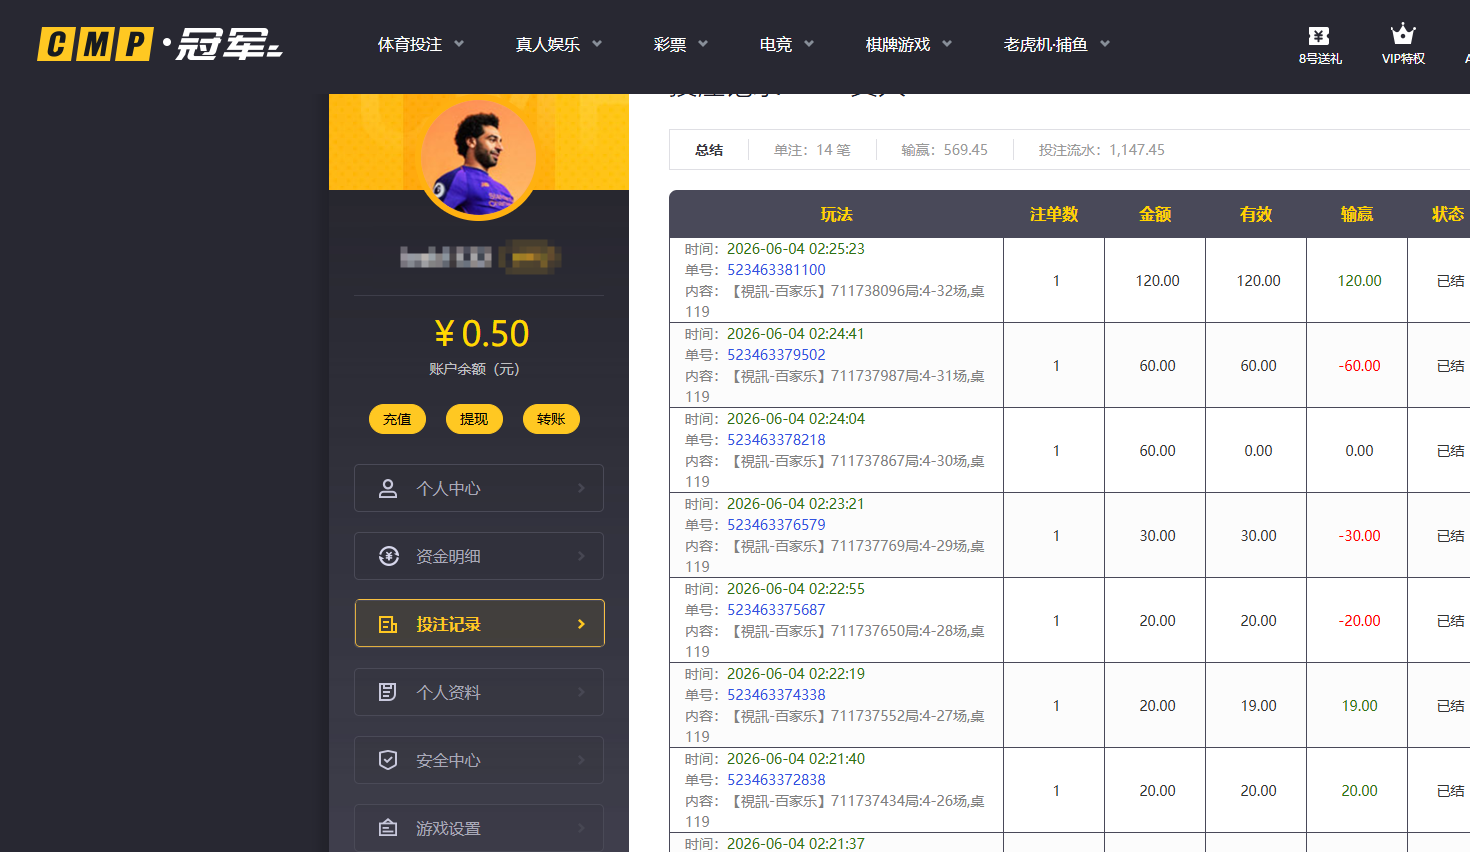Image resolution: width=1470 pixels, height=852 pixels.
Task: Click the 投注流水 1,147.45 summary
Action: tap(1101, 150)
